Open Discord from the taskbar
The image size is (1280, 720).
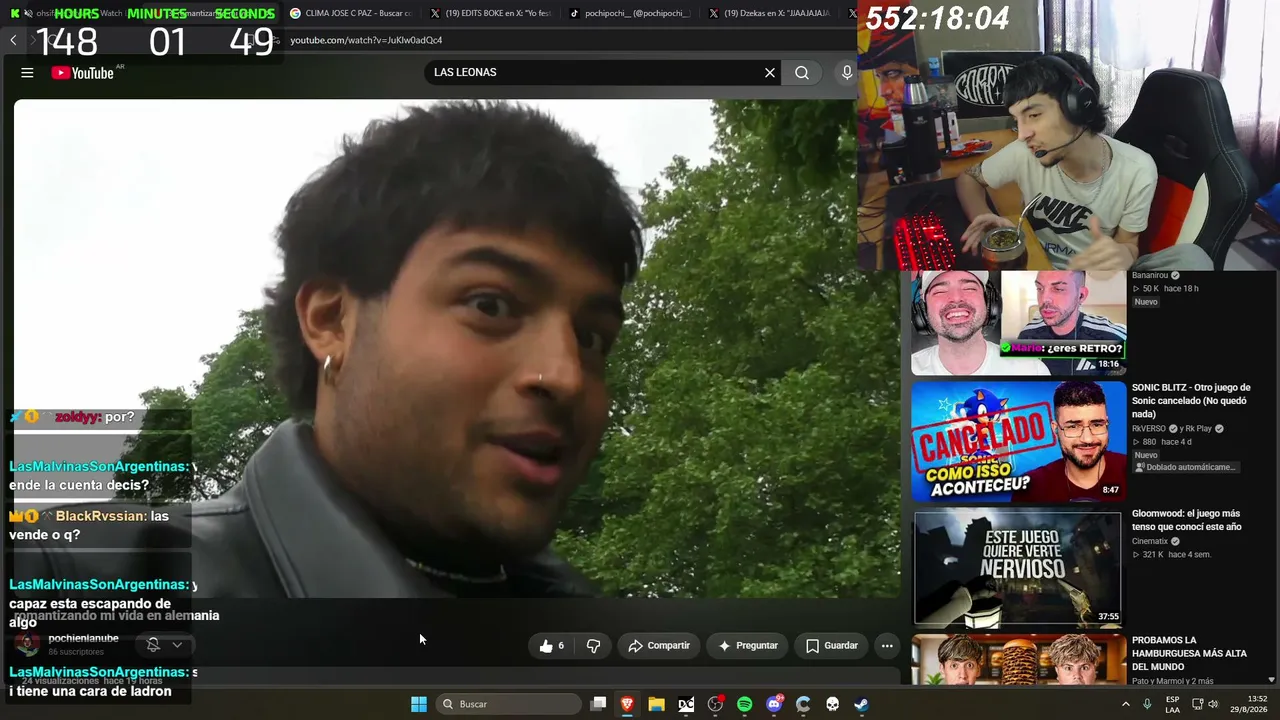[774, 704]
